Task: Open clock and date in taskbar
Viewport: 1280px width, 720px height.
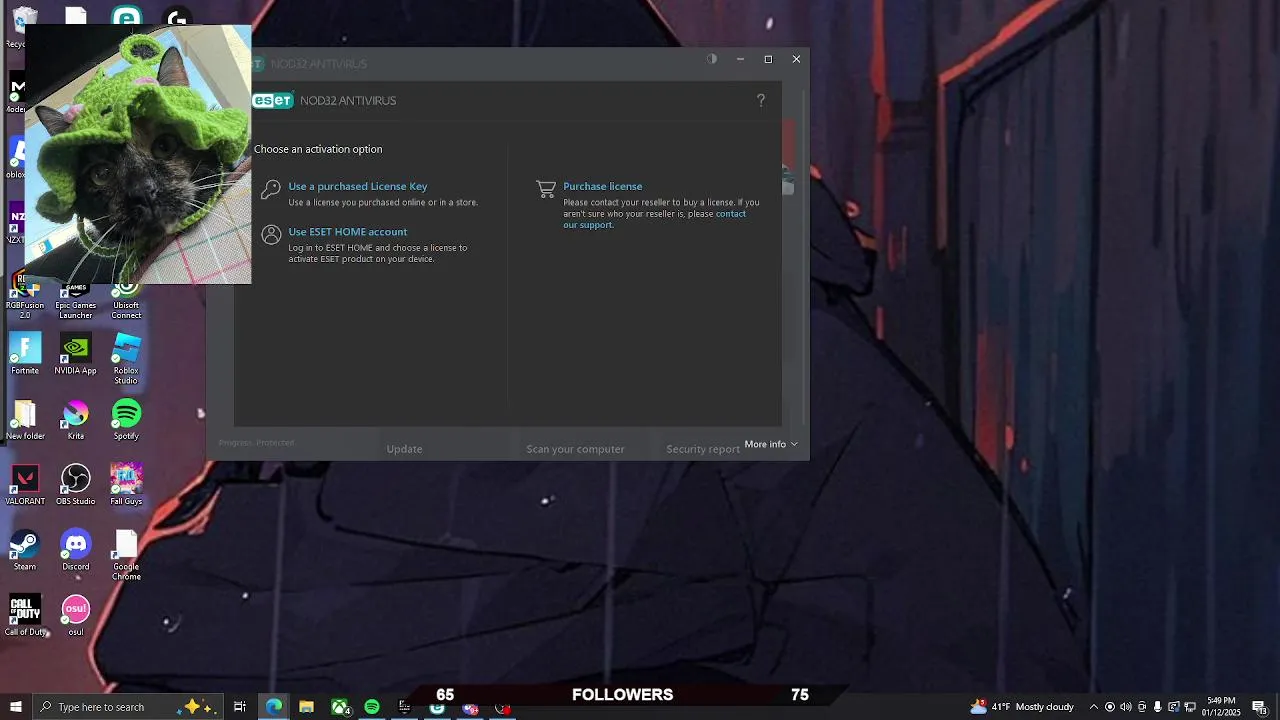Action: coord(1221,707)
